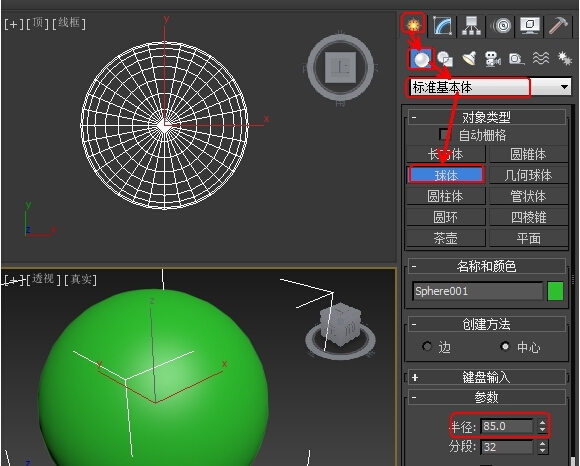Collapse the 参数 rollout
This screenshot has width=580, height=466.
tap(487, 398)
